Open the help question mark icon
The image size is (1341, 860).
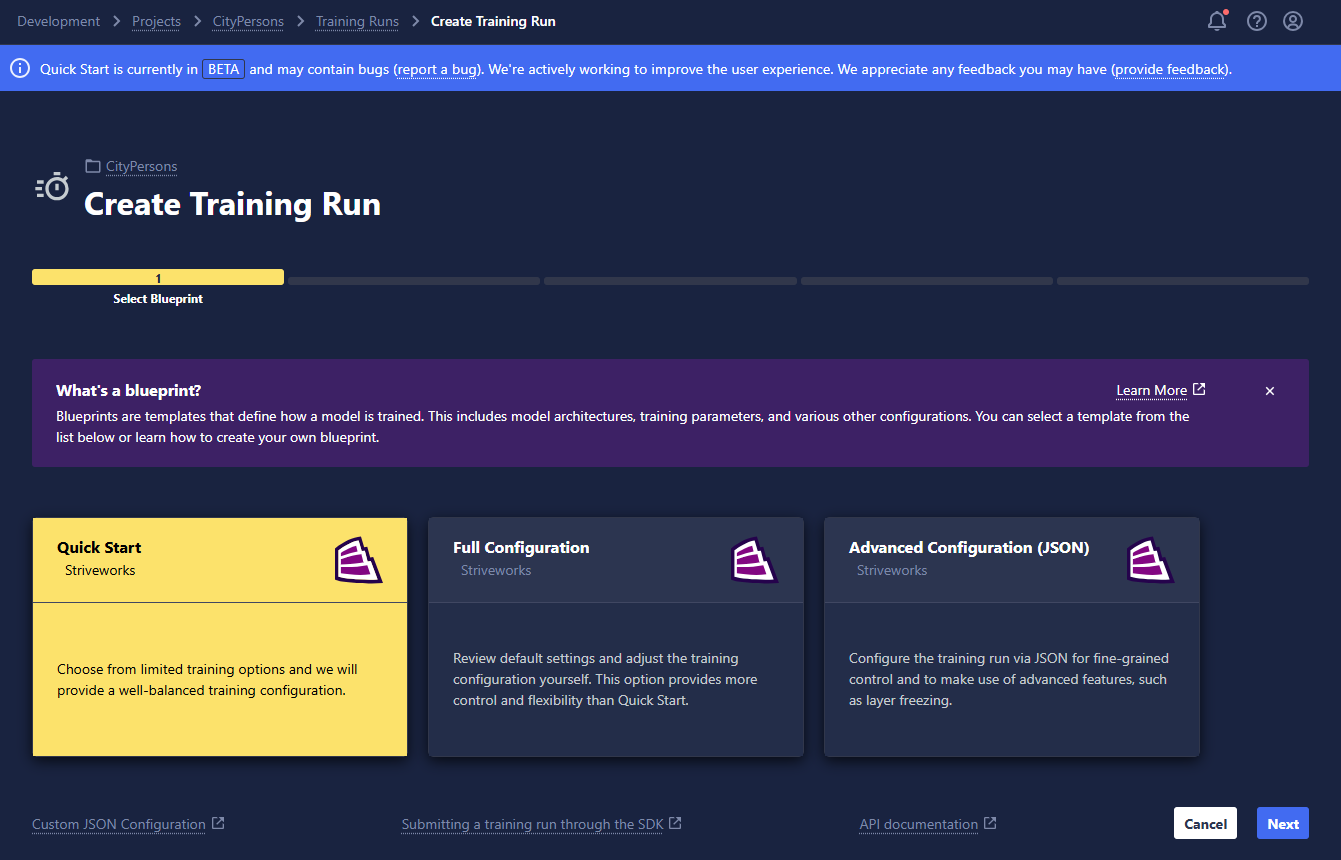point(1257,21)
